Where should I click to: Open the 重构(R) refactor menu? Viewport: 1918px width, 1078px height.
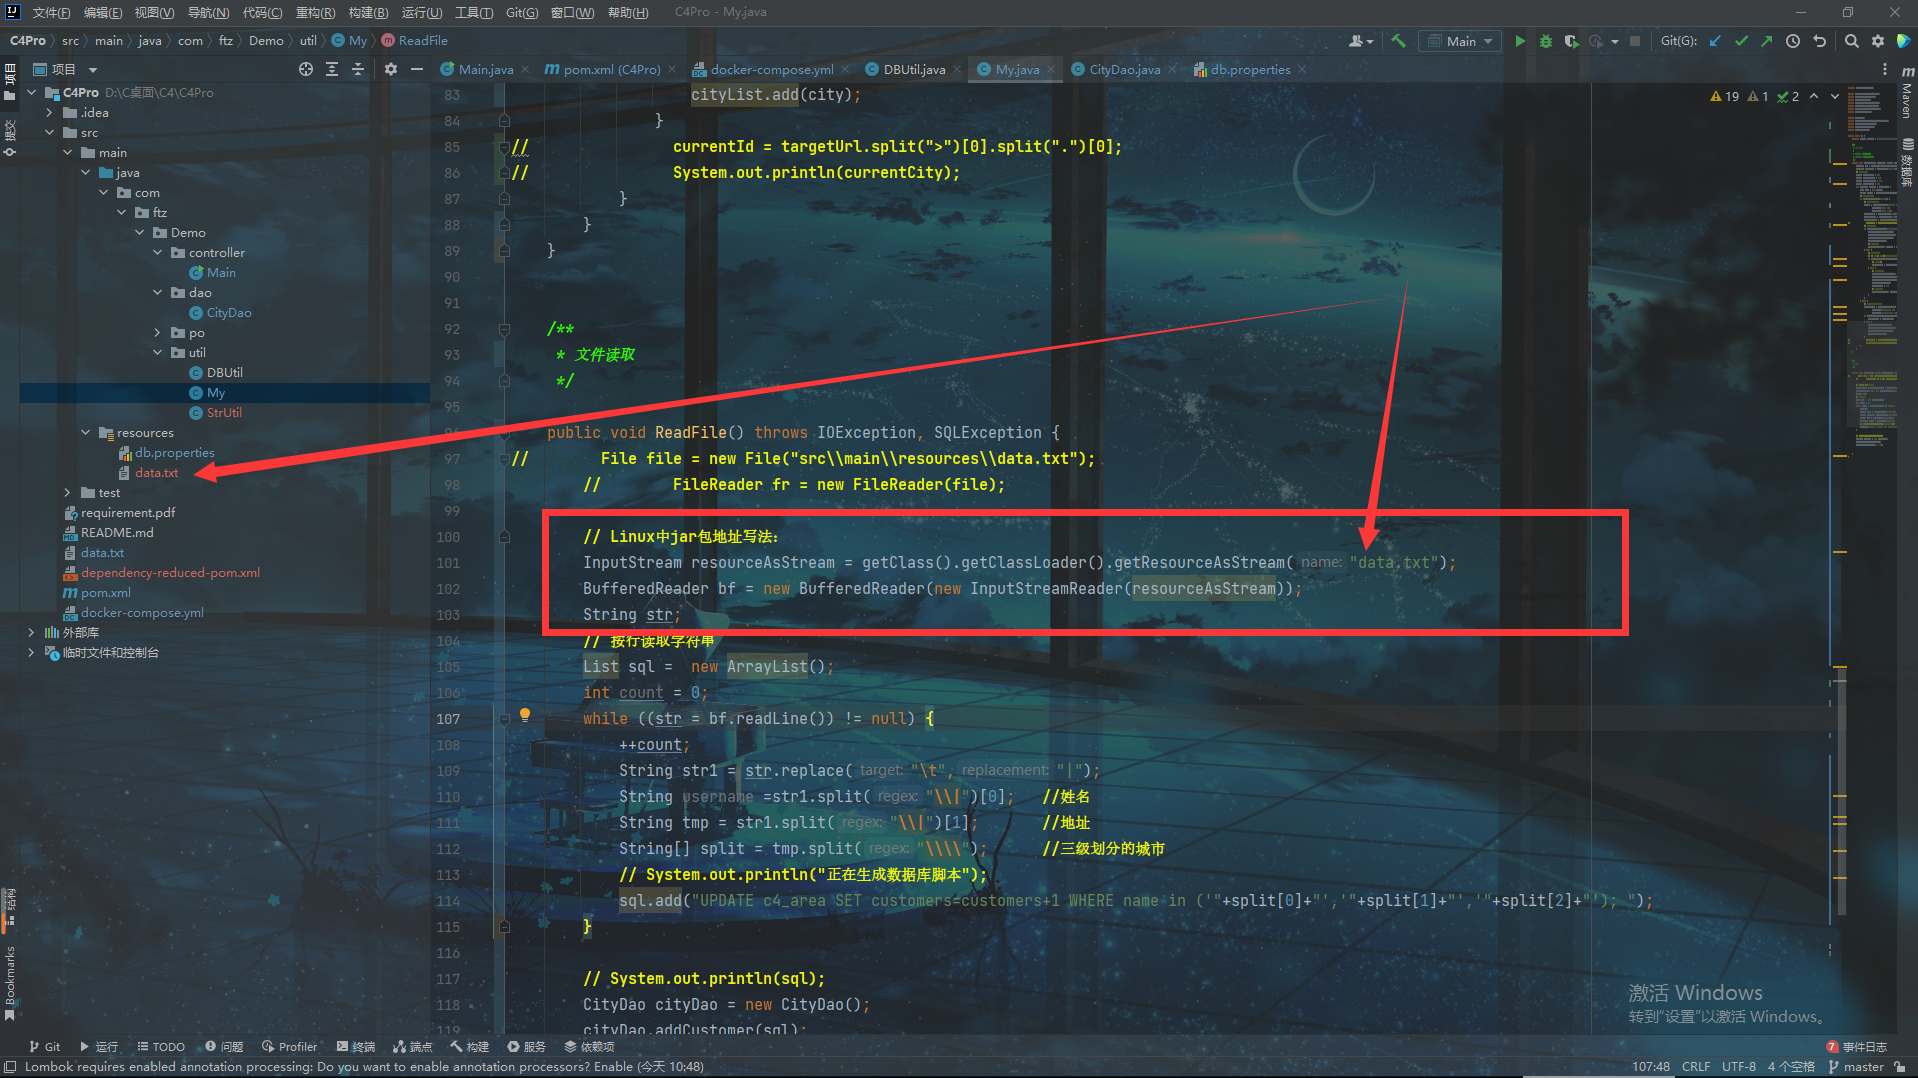click(x=315, y=12)
